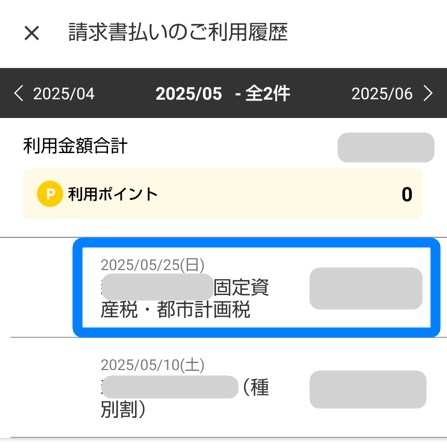
Task: Close the 請求書払いのご利用履歴 screen with X
Action: pyautogui.click(x=32, y=33)
